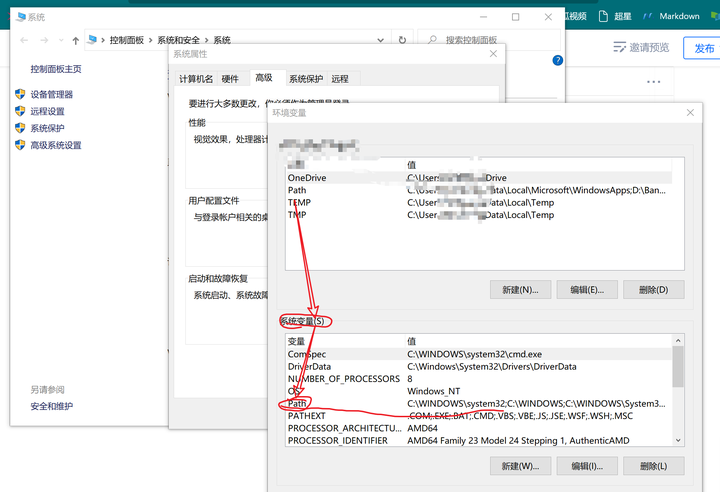Switch to the 硬件 tab
Viewport: 720px width, 492px height.
click(230, 79)
